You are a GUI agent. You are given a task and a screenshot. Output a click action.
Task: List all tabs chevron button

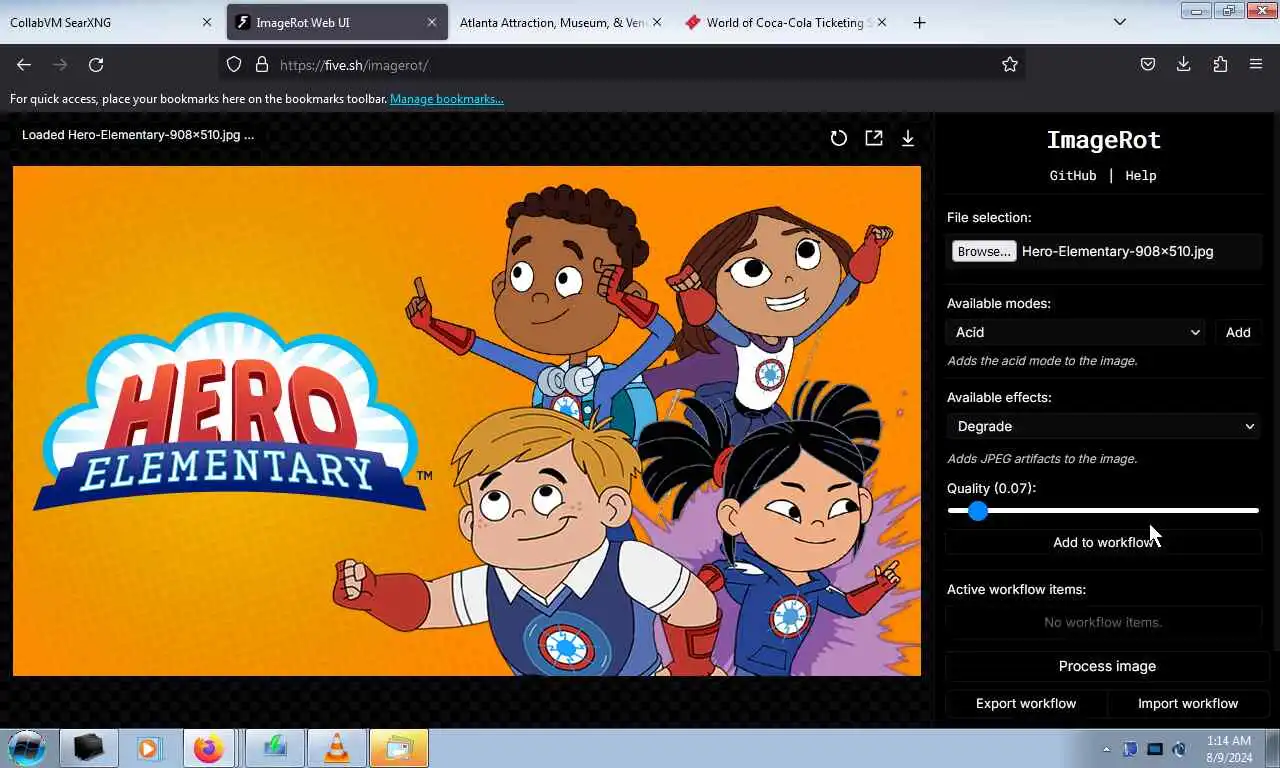click(1120, 22)
